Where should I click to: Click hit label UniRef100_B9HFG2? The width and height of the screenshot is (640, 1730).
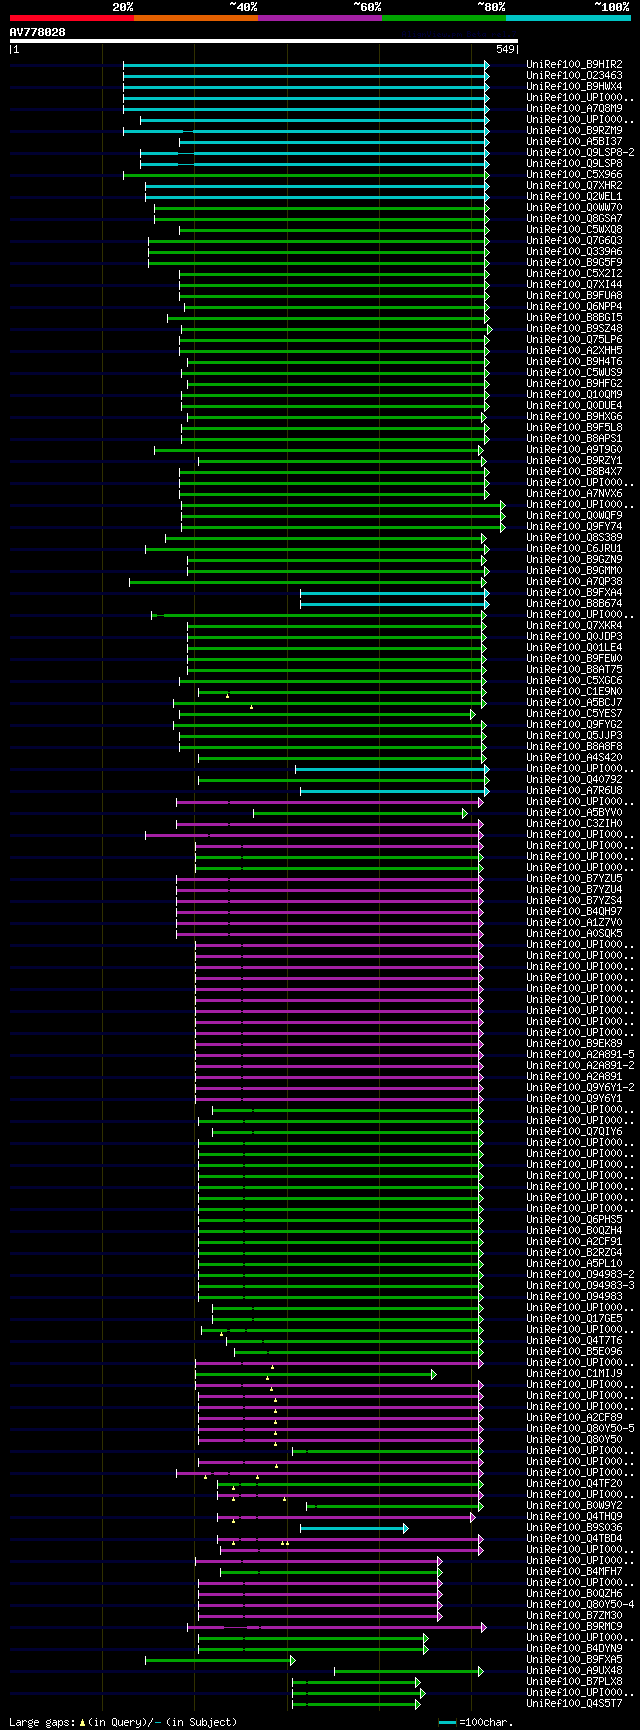pos(574,384)
